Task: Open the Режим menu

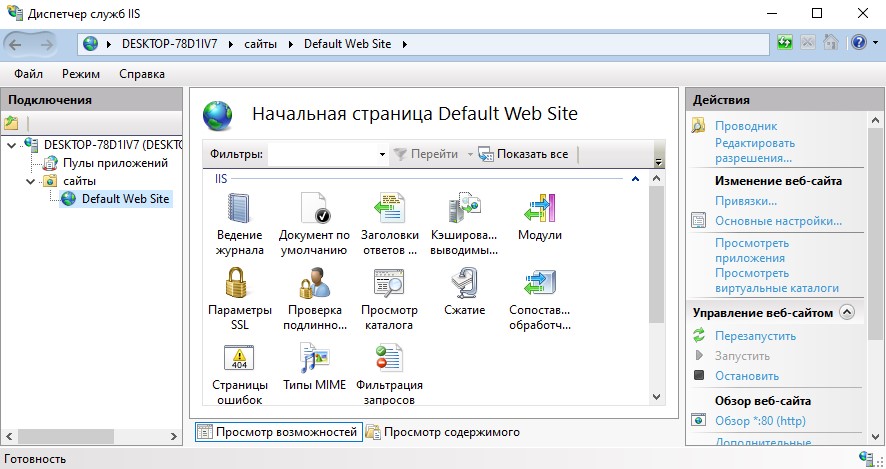Action: [81, 74]
